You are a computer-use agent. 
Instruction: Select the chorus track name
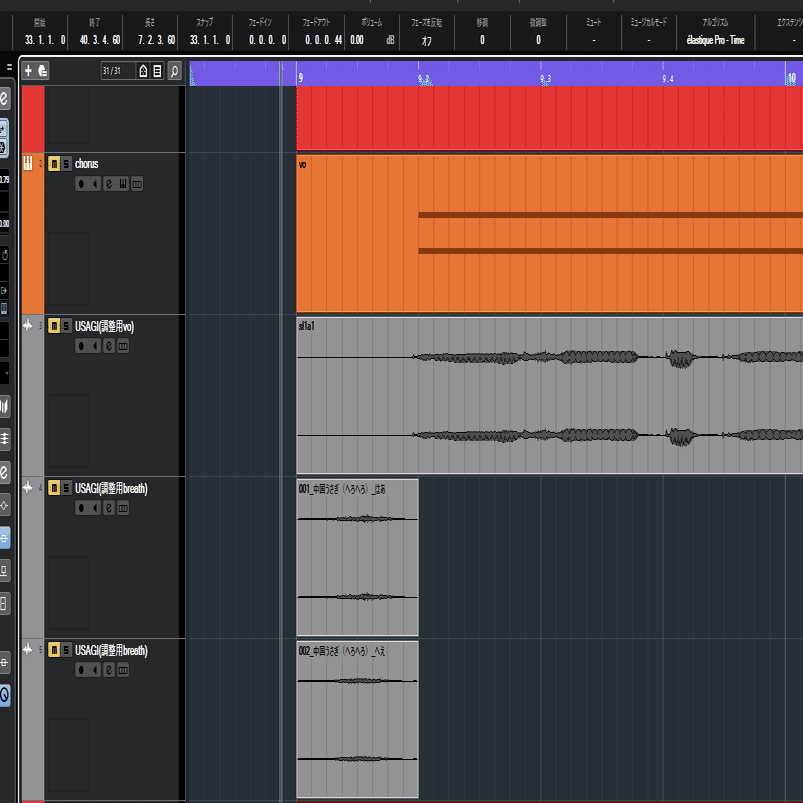87,164
